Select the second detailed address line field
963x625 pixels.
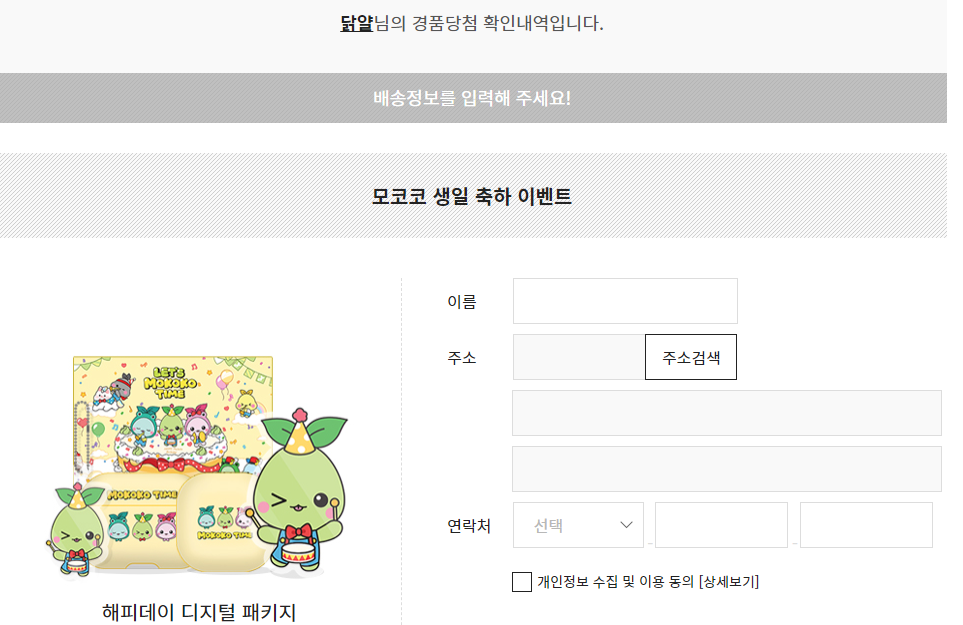point(726,469)
